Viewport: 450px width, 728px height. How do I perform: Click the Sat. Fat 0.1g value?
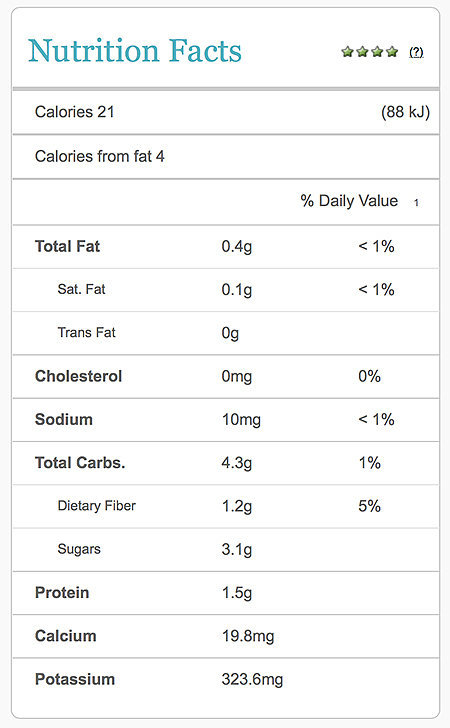[237, 290]
